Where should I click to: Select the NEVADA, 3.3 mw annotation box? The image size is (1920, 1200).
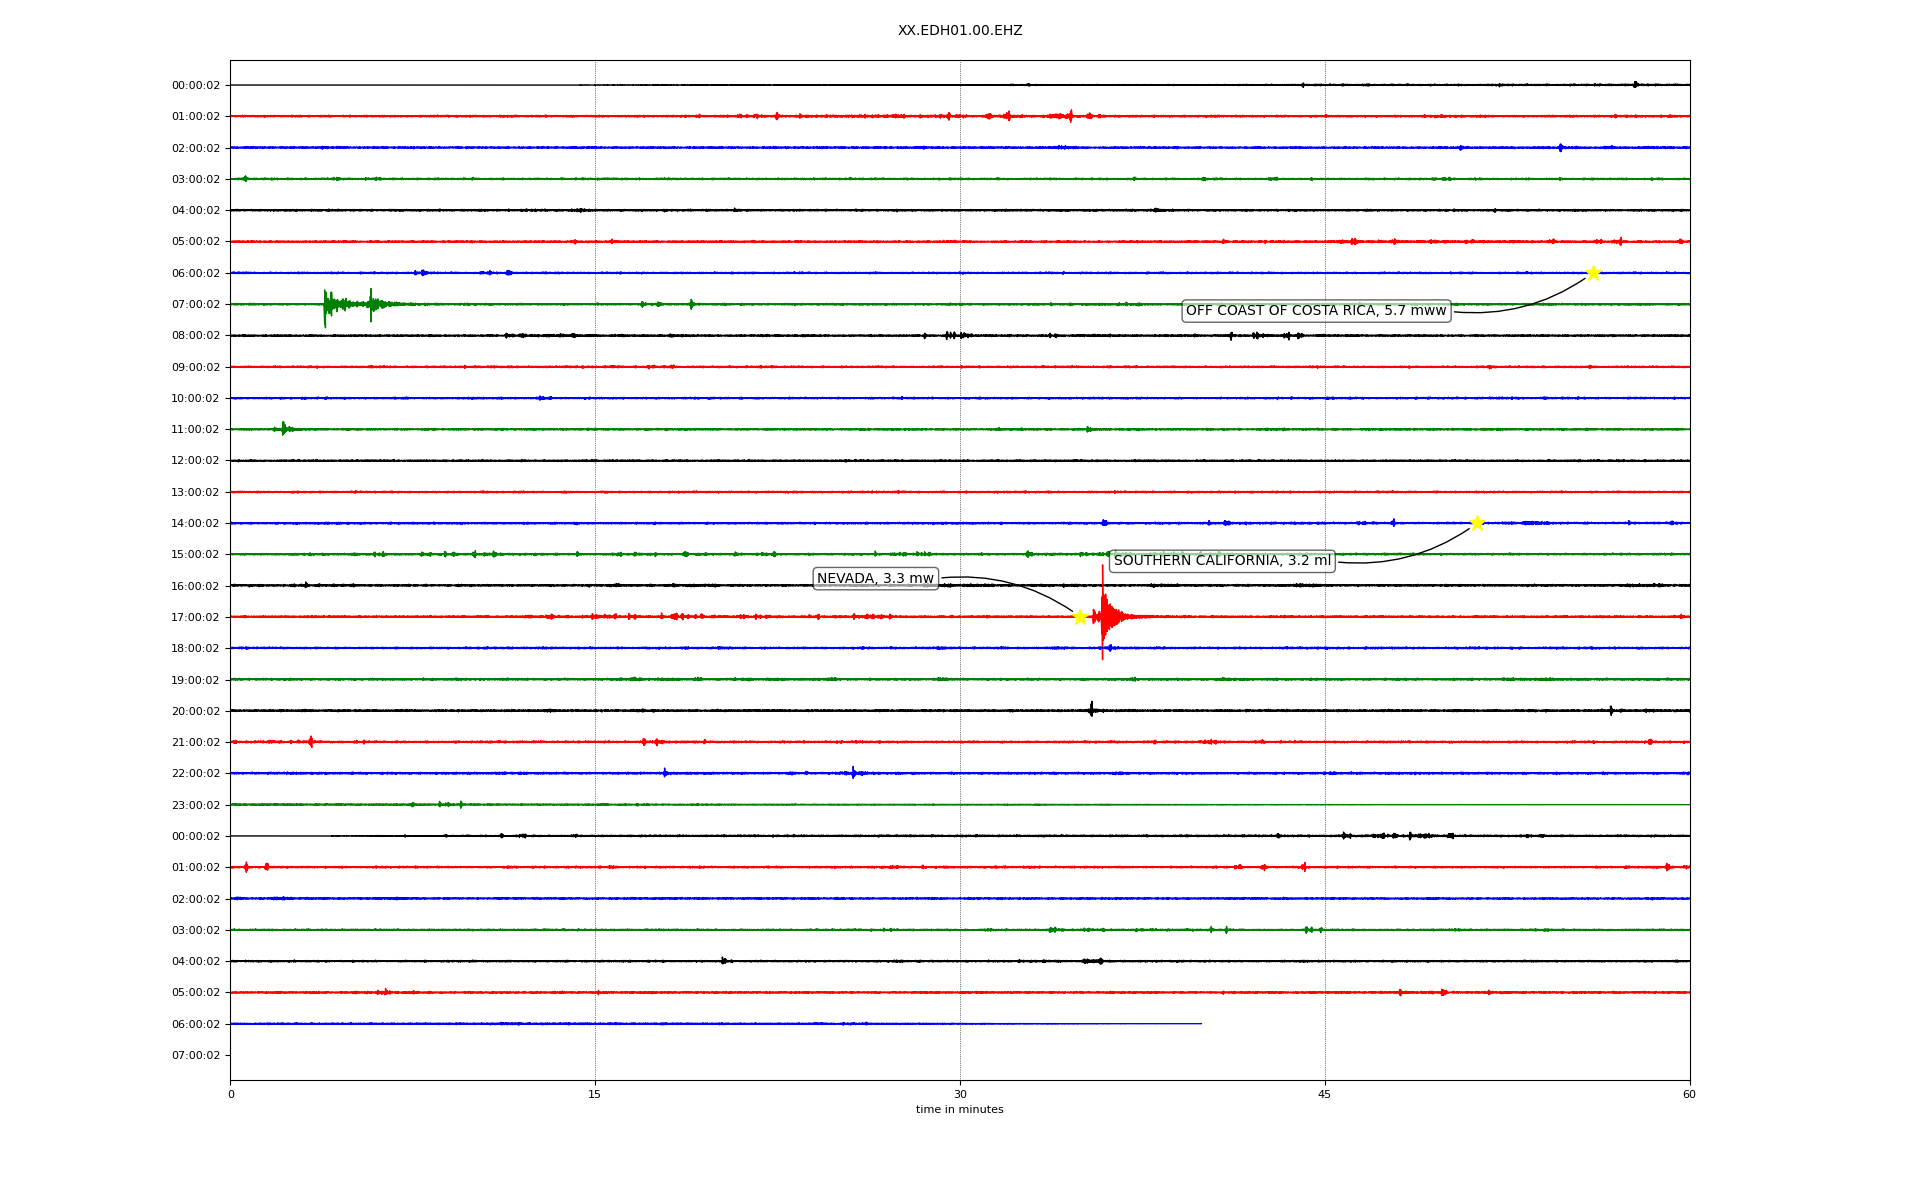coord(875,579)
